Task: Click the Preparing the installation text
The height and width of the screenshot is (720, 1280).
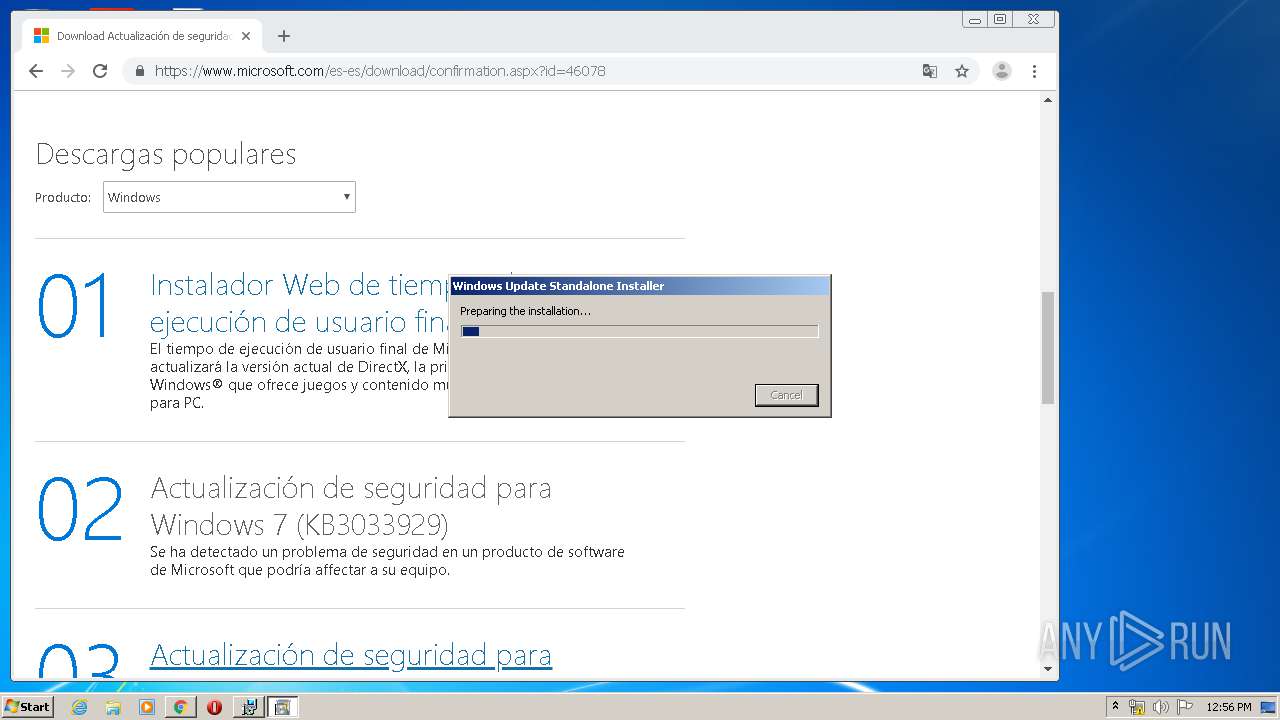Action: tap(525, 311)
